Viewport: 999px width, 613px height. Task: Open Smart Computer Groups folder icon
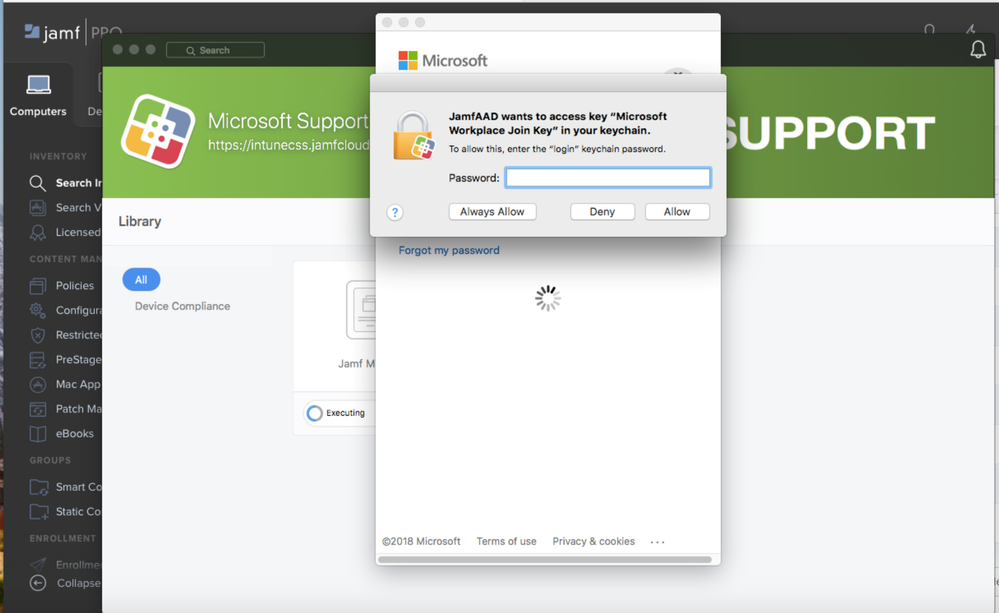click(x=38, y=487)
